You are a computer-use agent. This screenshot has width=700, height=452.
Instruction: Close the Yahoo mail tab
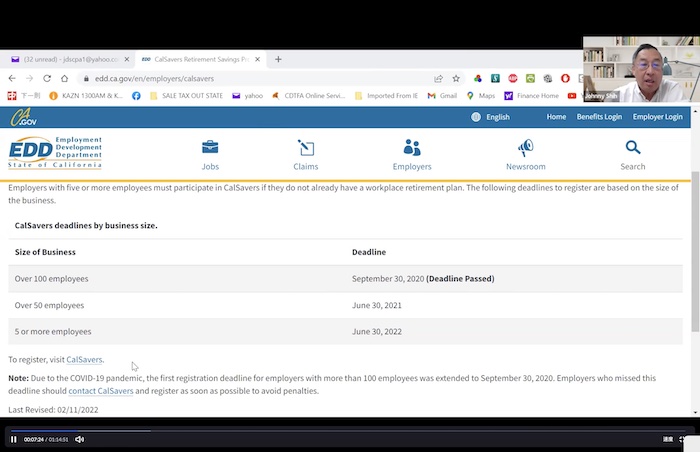point(127,59)
